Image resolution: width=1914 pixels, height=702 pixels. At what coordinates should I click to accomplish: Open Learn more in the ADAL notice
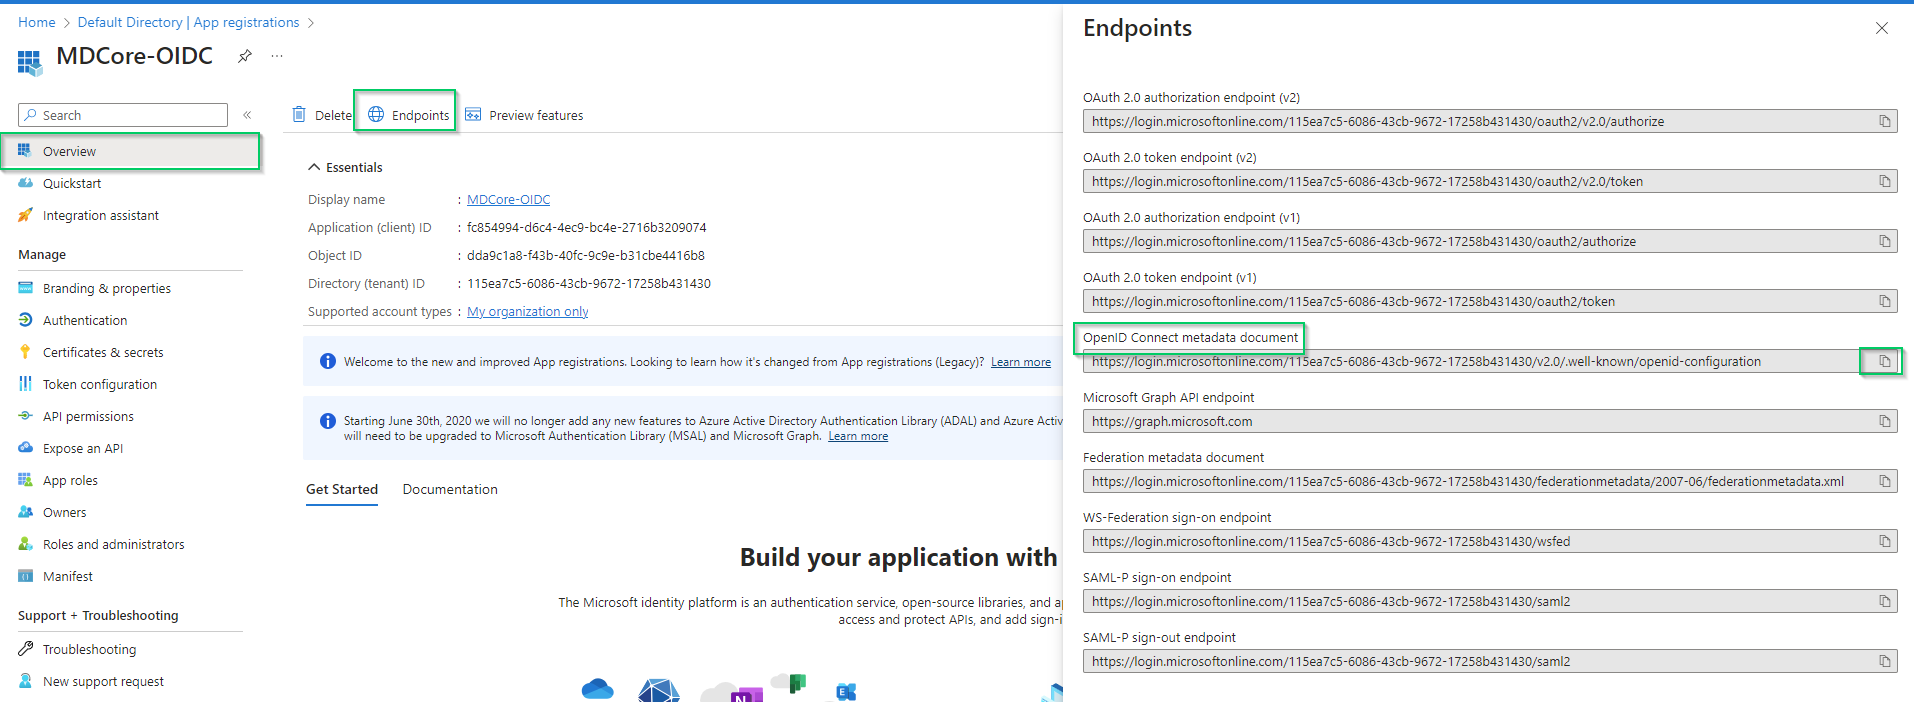point(858,436)
